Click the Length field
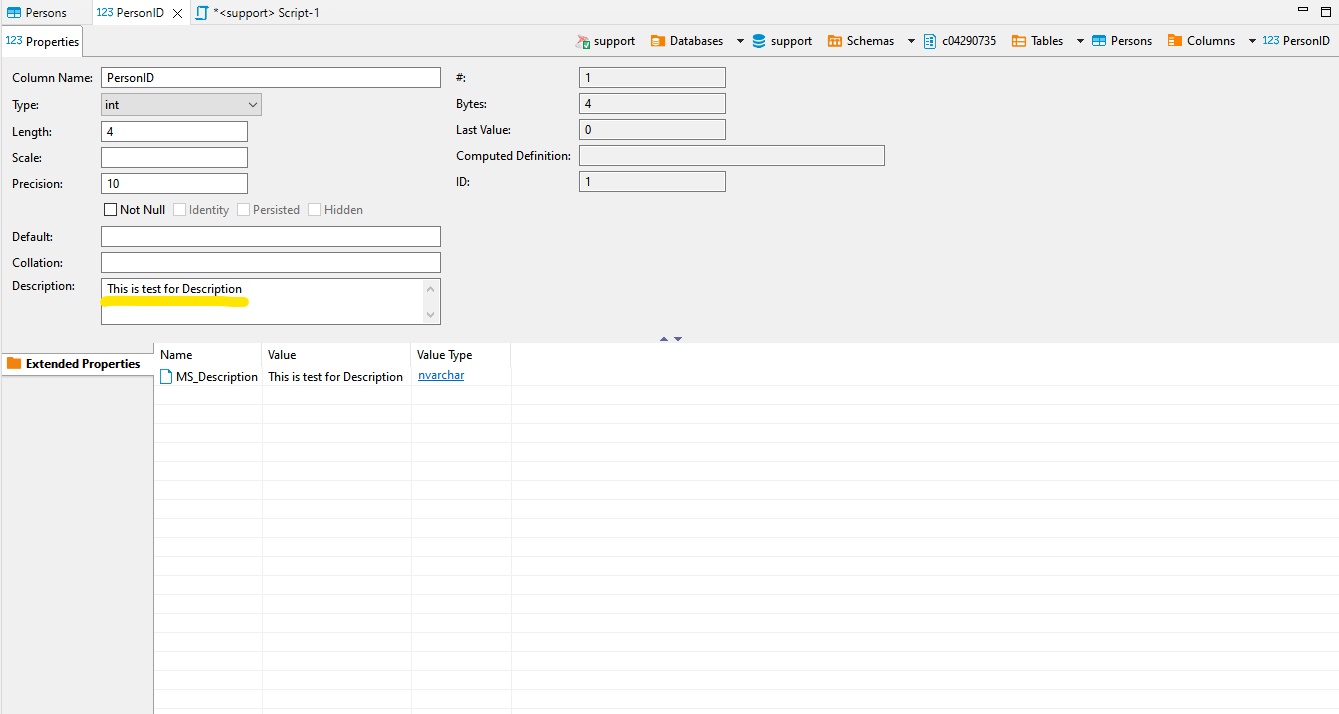This screenshot has height=714, width=1339. tap(174, 131)
